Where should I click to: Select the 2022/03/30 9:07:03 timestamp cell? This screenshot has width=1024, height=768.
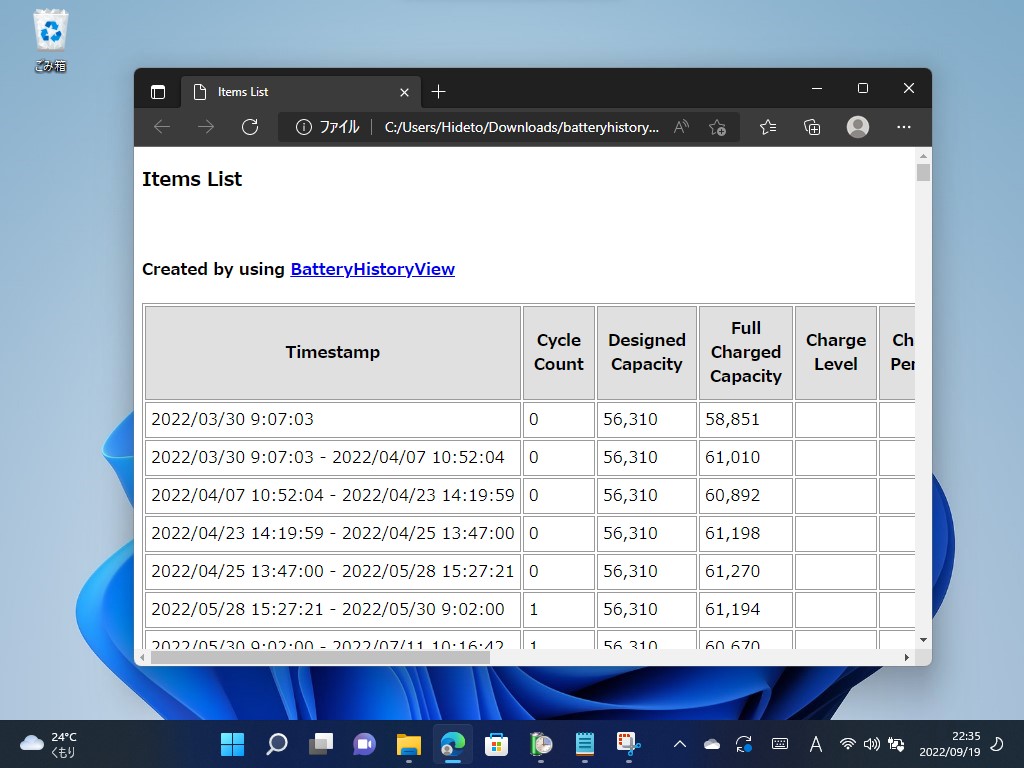pos(332,419)
